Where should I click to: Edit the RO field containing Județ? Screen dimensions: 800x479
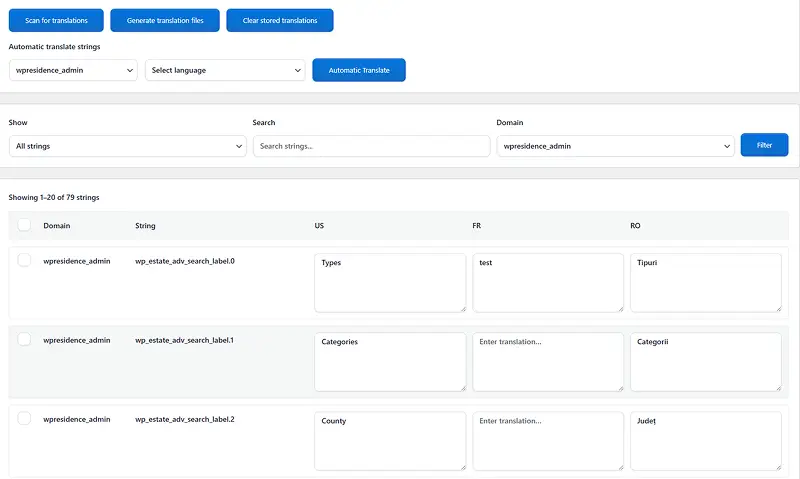(x=706, y=441)
